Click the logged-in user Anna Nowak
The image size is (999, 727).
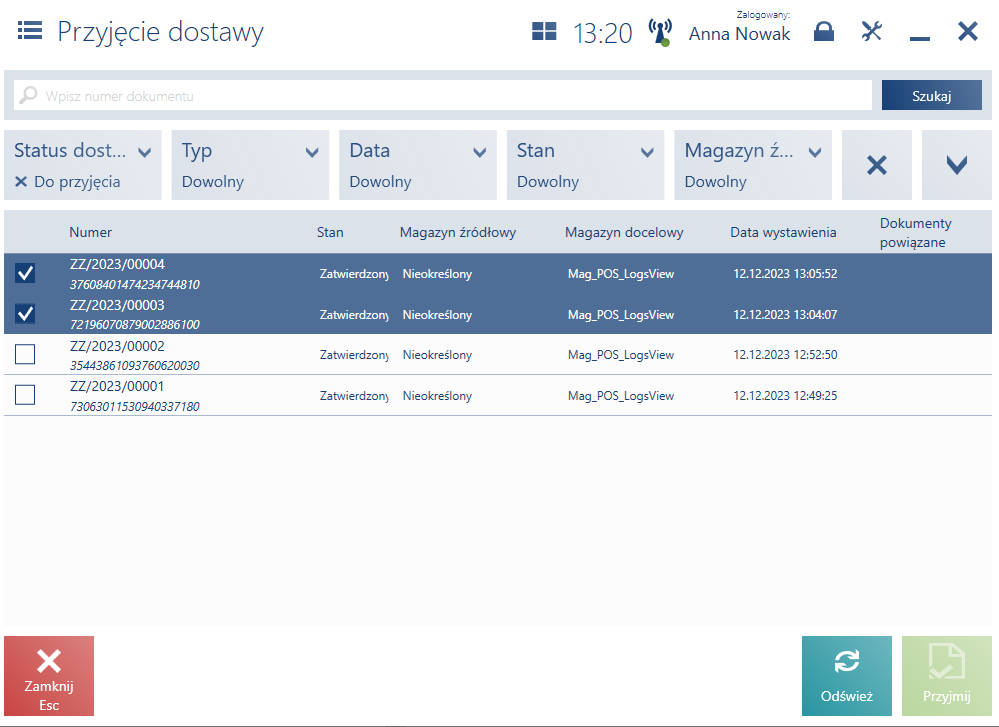coord(739,34)
